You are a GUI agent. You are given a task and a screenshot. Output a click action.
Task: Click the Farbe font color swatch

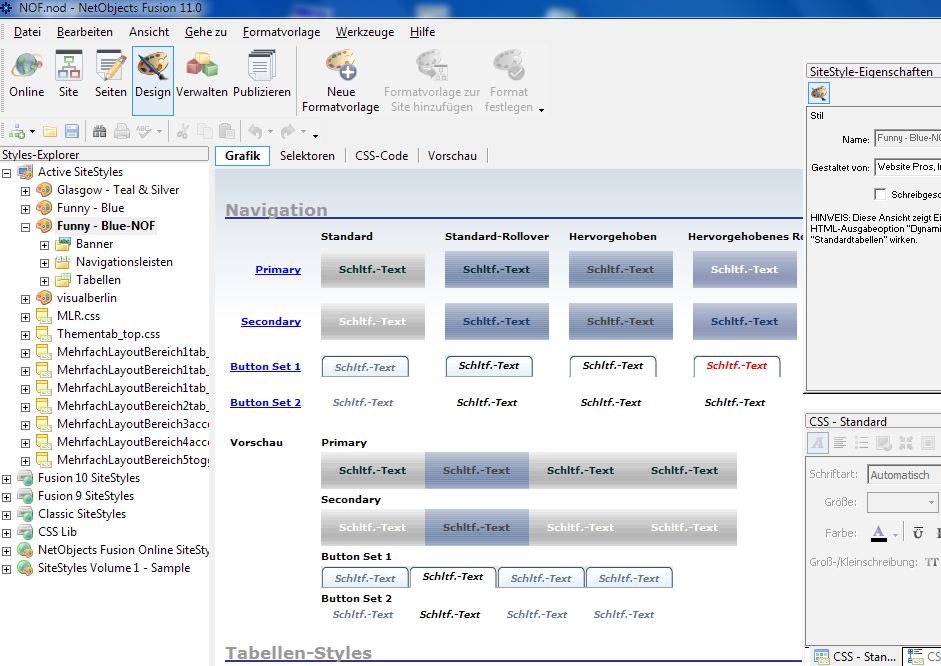(879, 532)
